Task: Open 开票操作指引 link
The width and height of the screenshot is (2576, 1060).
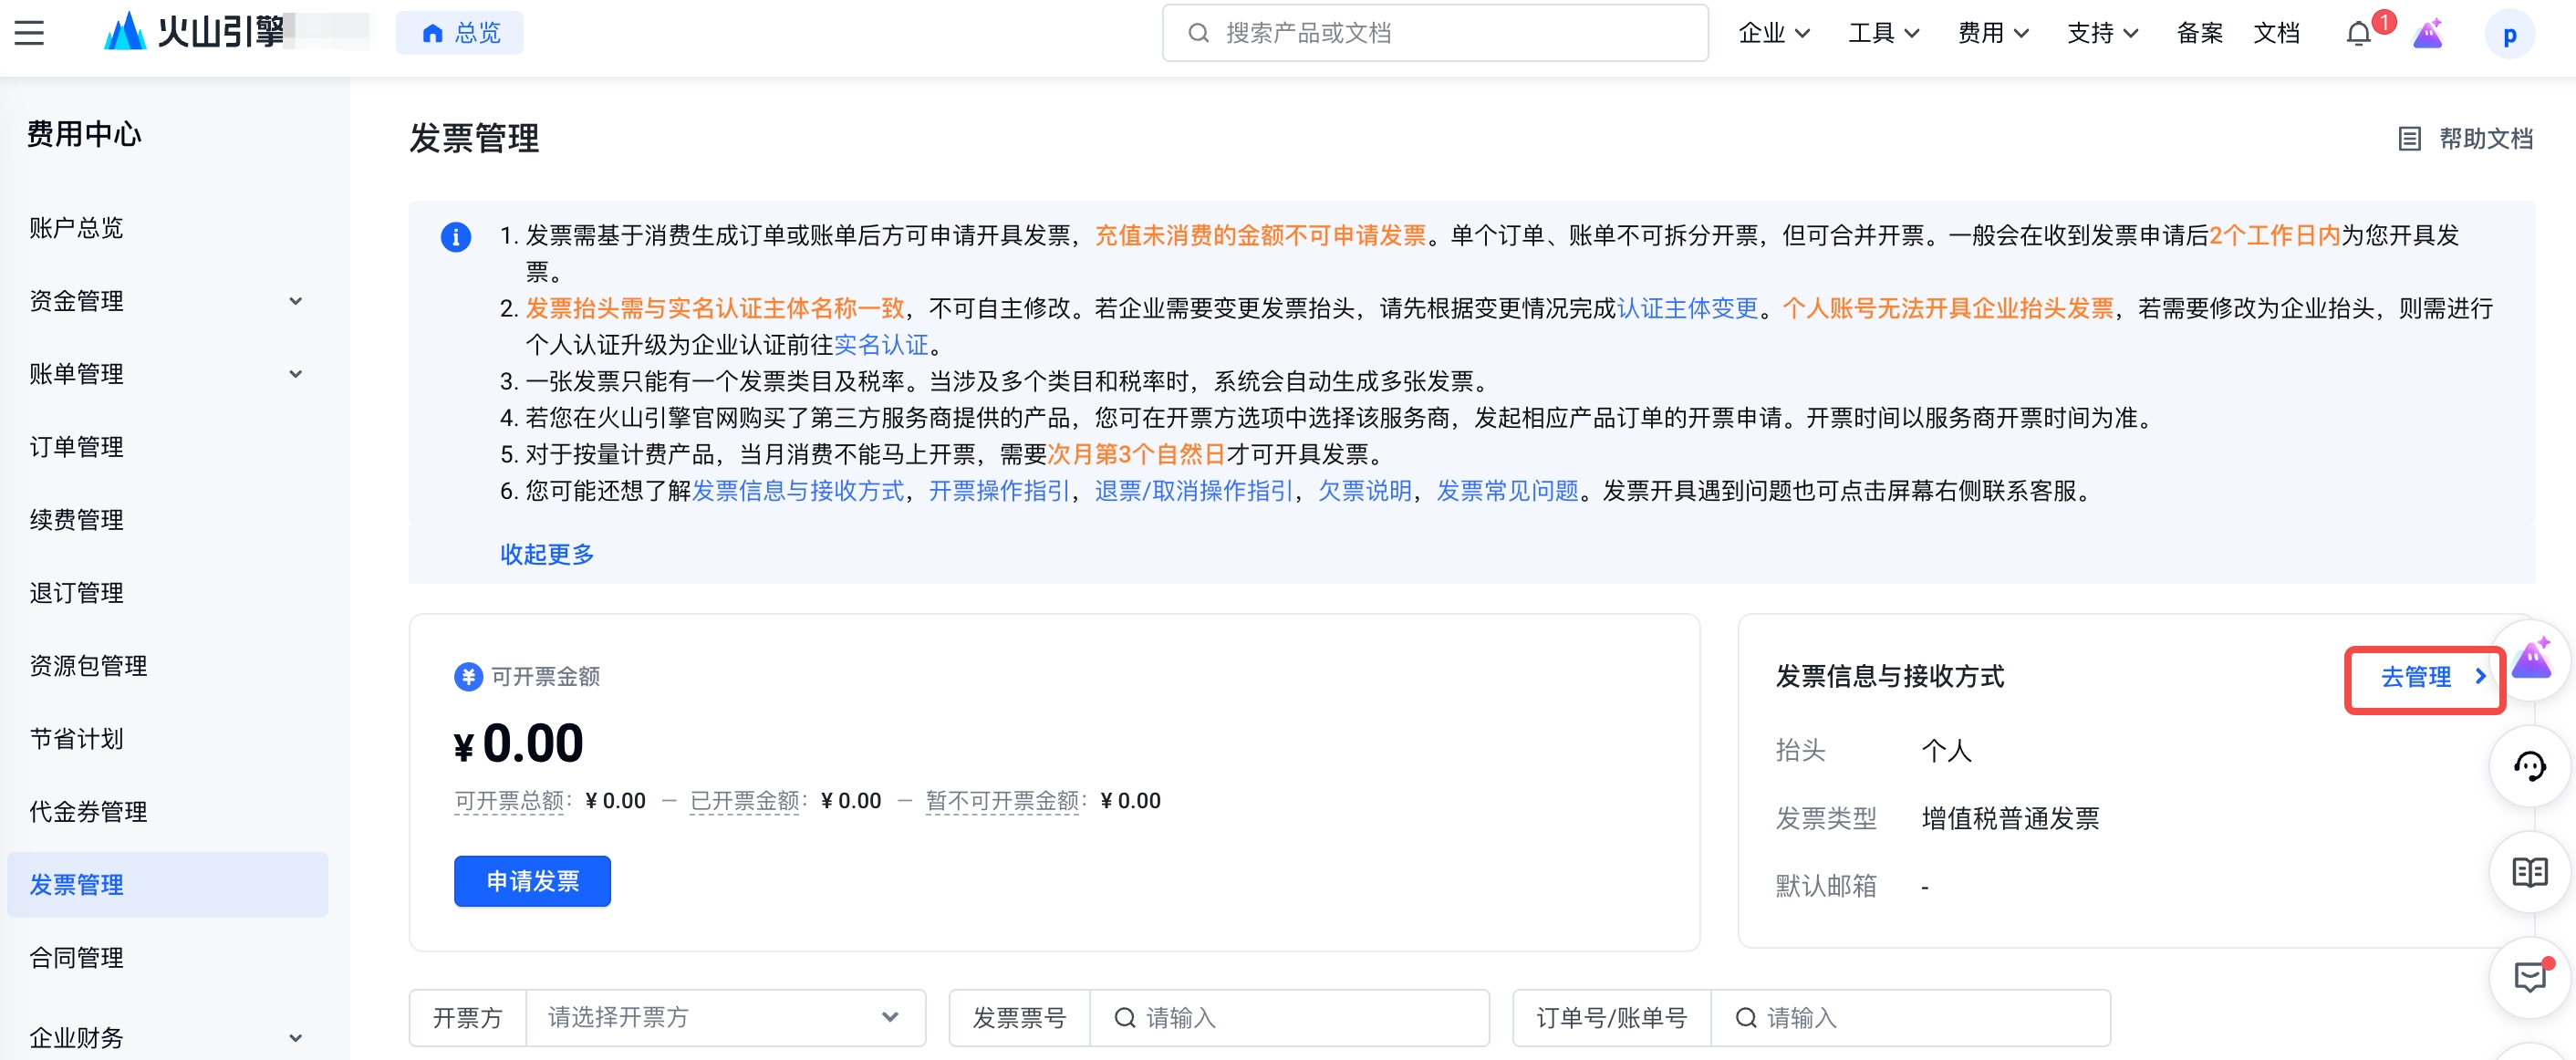Action: click(999, 491)
